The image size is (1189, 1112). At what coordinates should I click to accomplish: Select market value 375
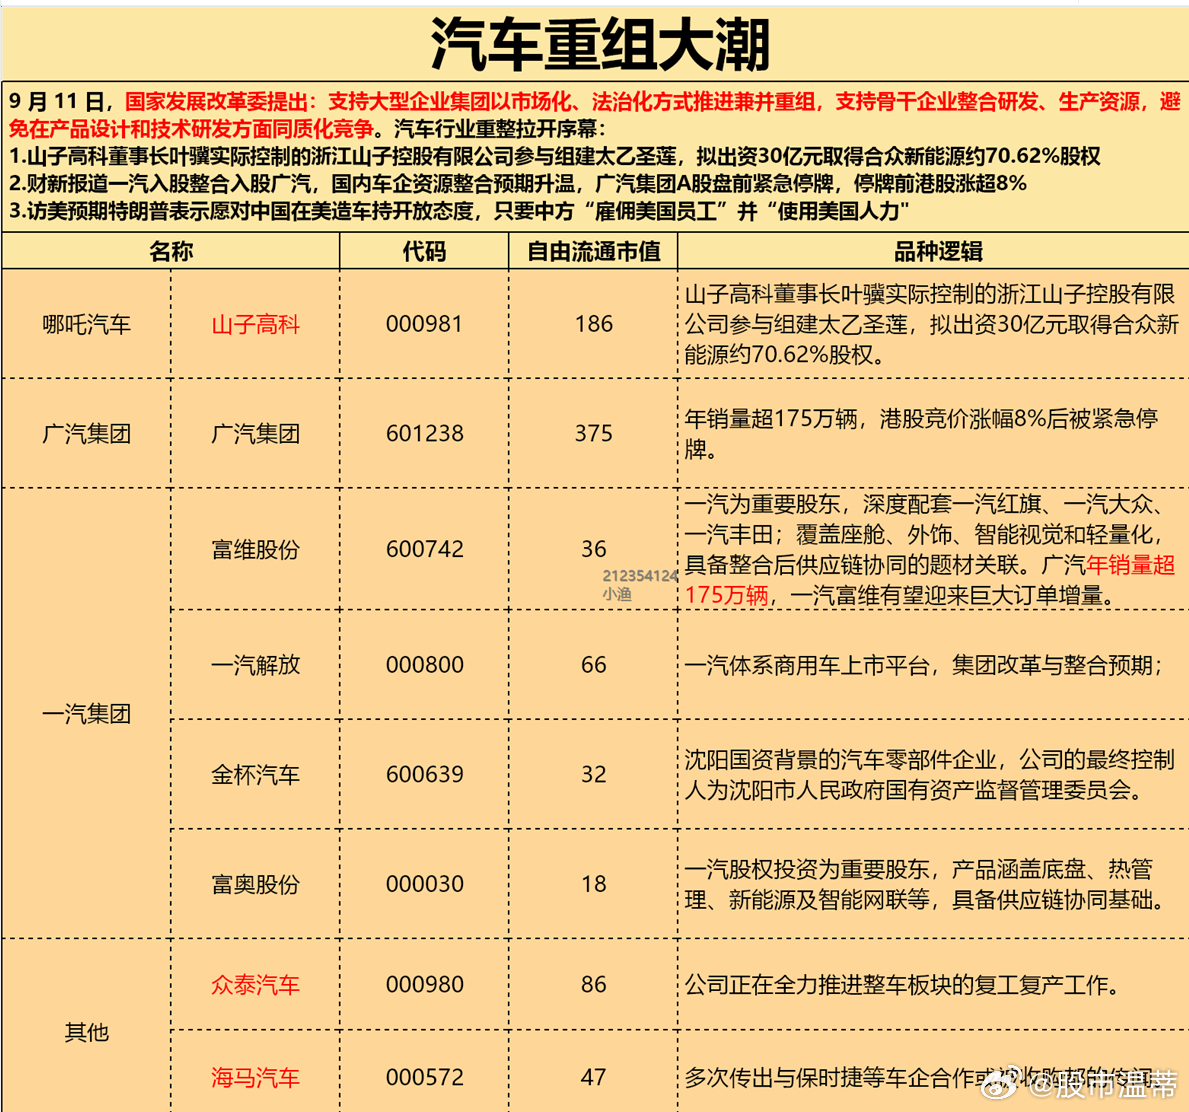click(594, 434)
